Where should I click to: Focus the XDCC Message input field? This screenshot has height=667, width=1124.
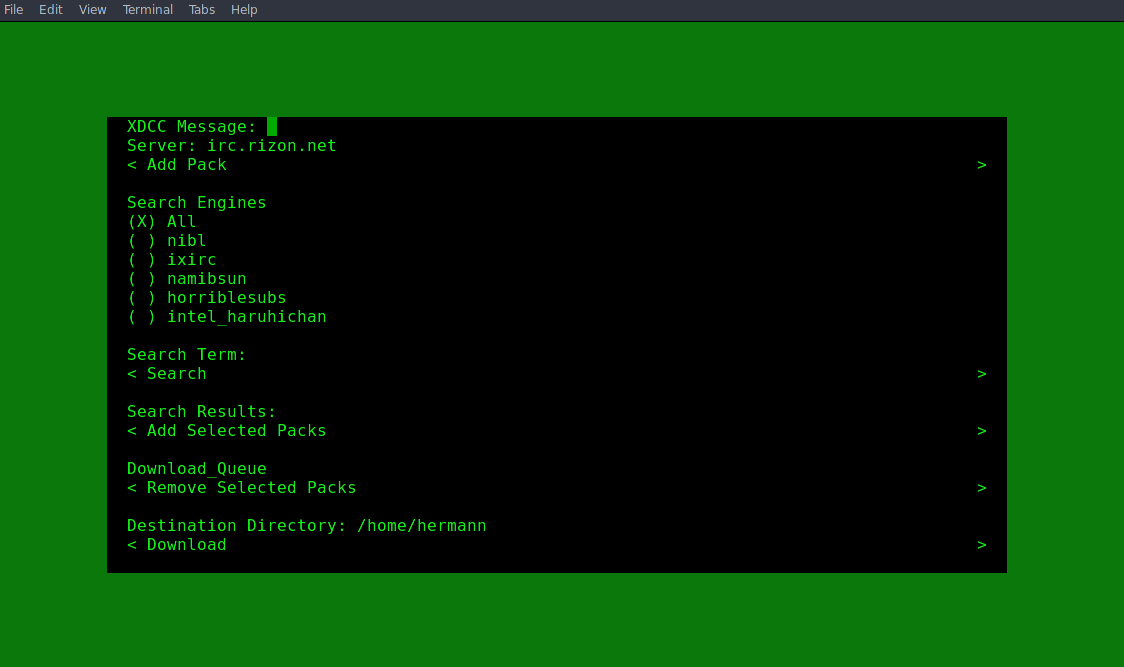coord(557,127)
